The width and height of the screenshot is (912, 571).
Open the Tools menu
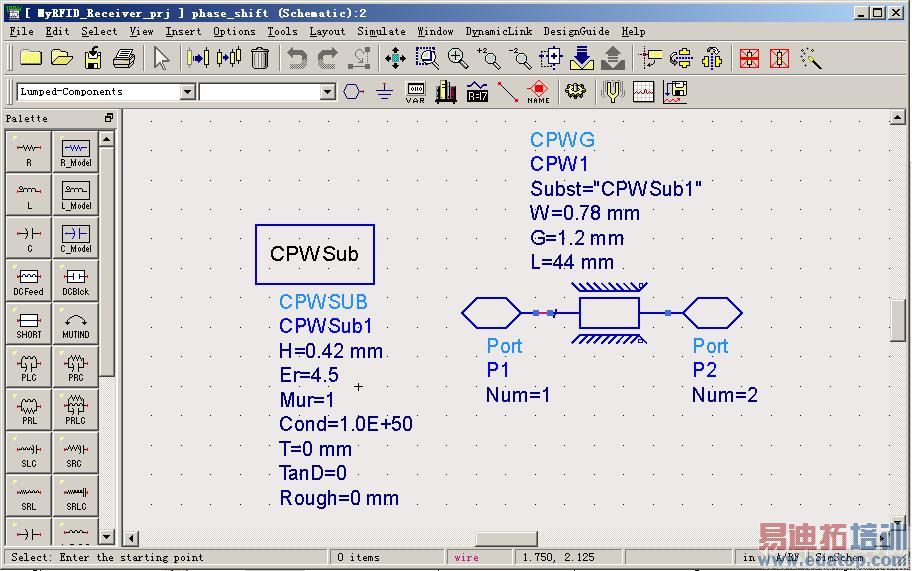282,31
